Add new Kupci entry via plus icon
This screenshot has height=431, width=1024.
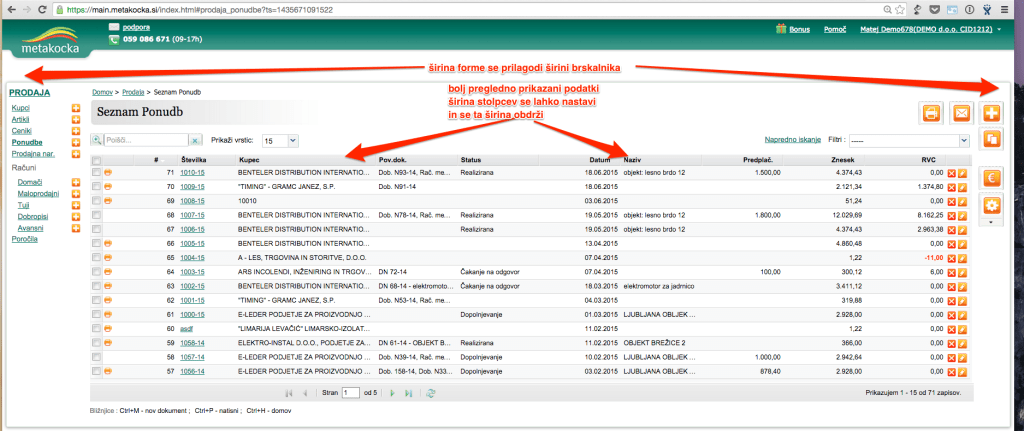coord(76,108)
